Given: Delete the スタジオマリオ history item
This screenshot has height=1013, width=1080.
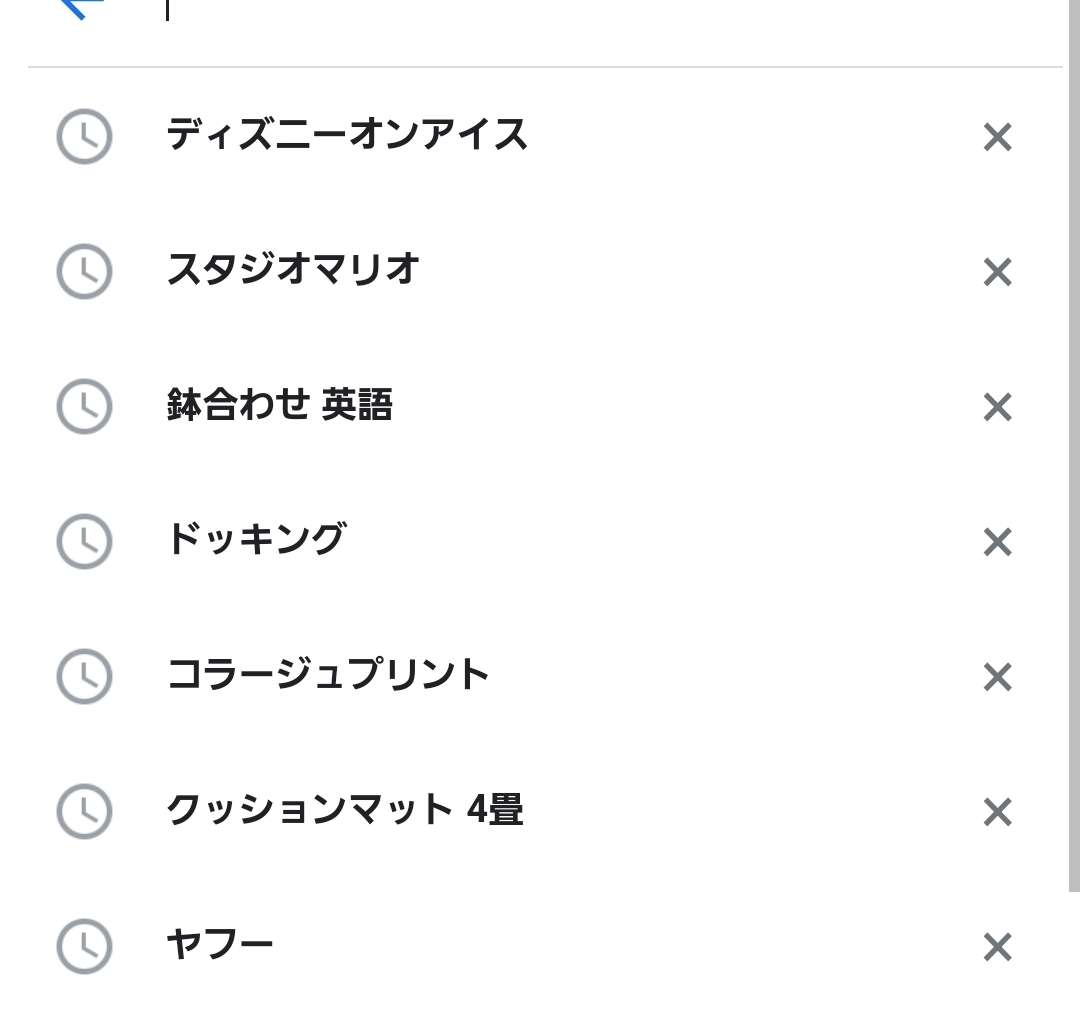Looking at the screenshot, I should [997, 272].
